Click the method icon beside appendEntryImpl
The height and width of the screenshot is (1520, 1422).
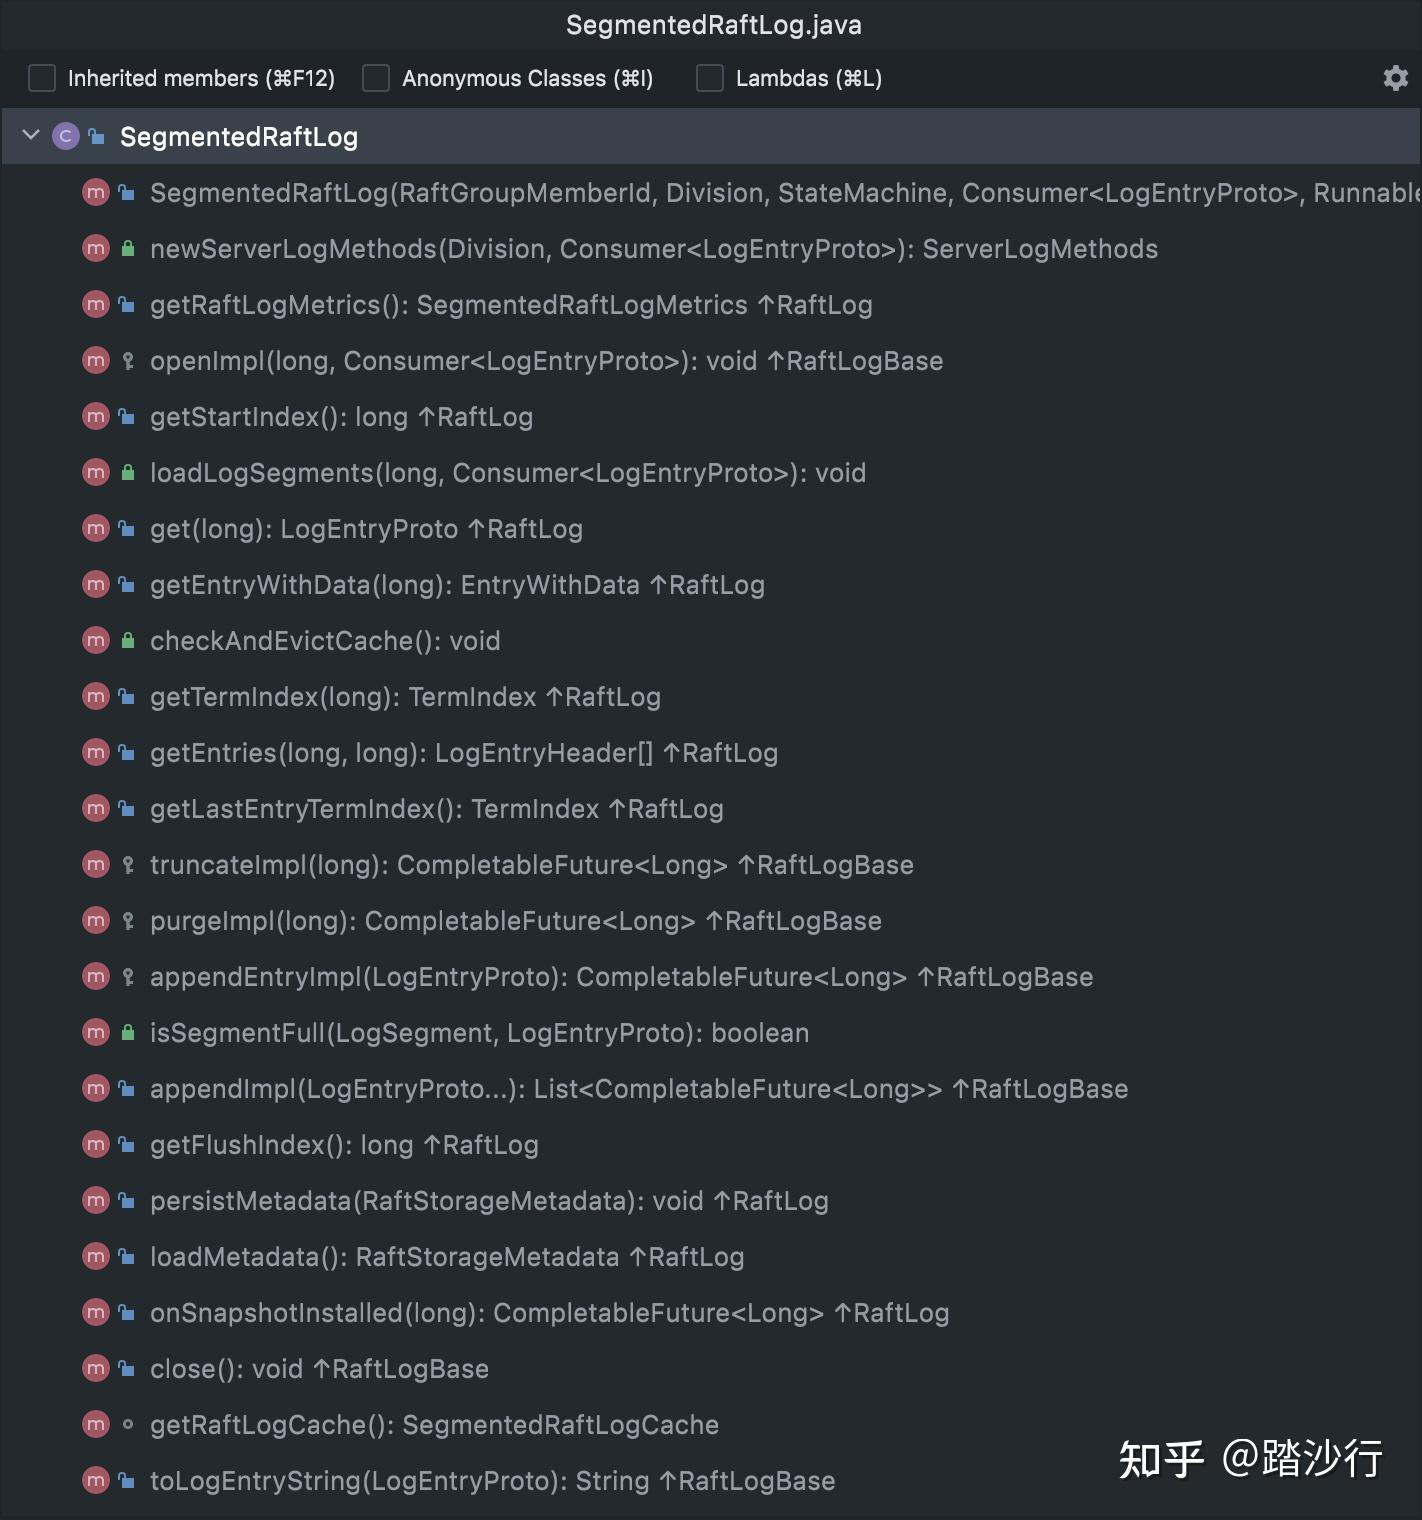coord(95,976)
